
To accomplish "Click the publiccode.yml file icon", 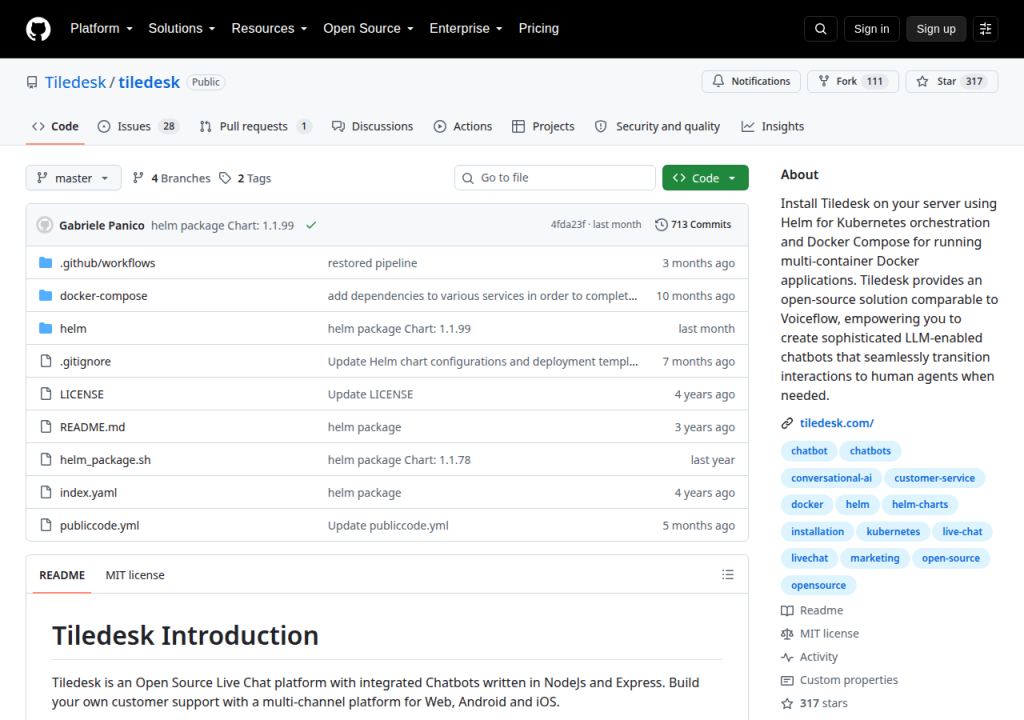I will pos(46,525).
